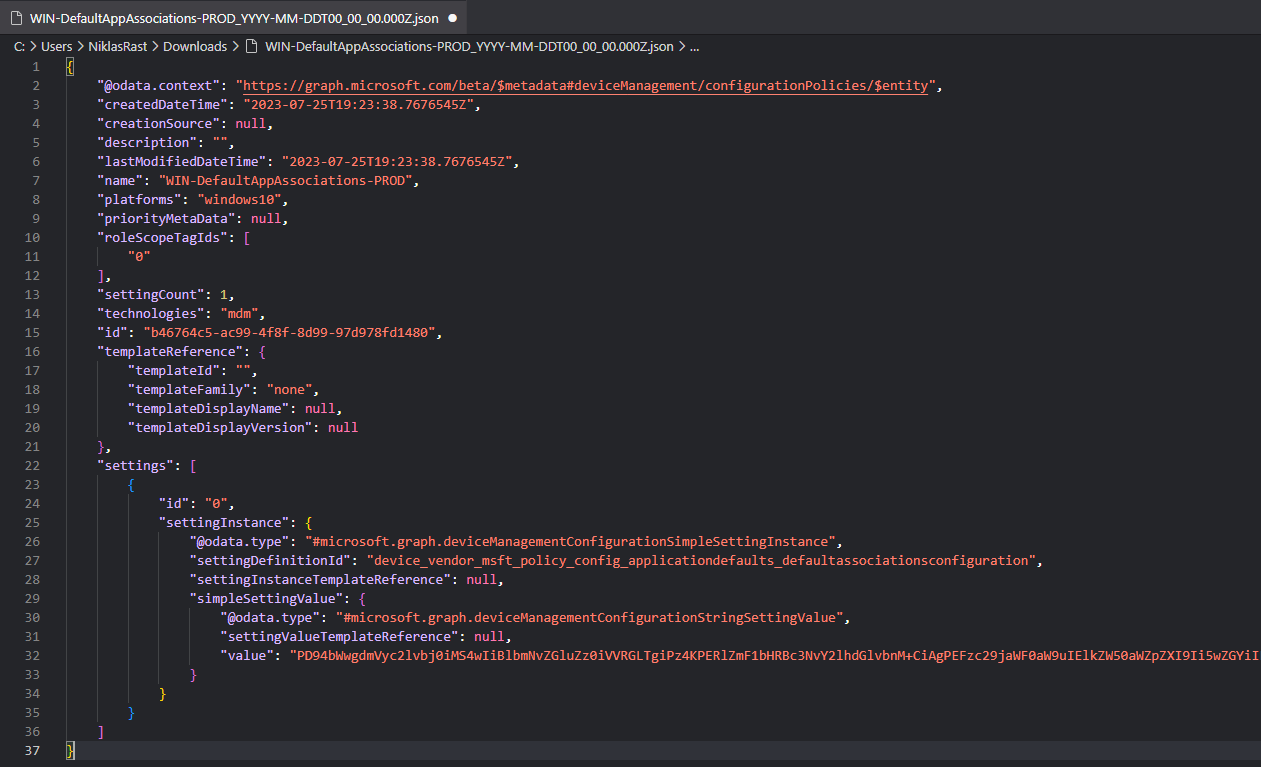
Task: Click the file icon in the breadcrumb bar
Action: [x=252, y=46]
